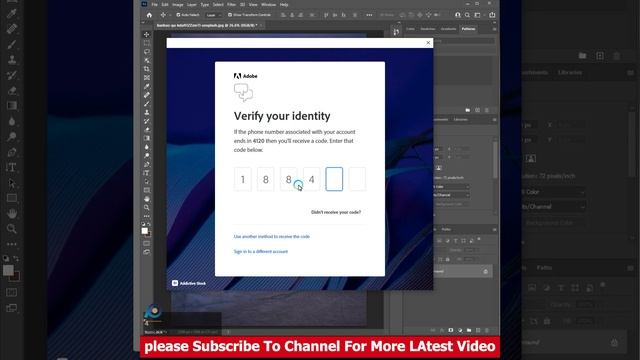640x360 pixels.
Task: Open the File menu
Action: tap(155, 4)
